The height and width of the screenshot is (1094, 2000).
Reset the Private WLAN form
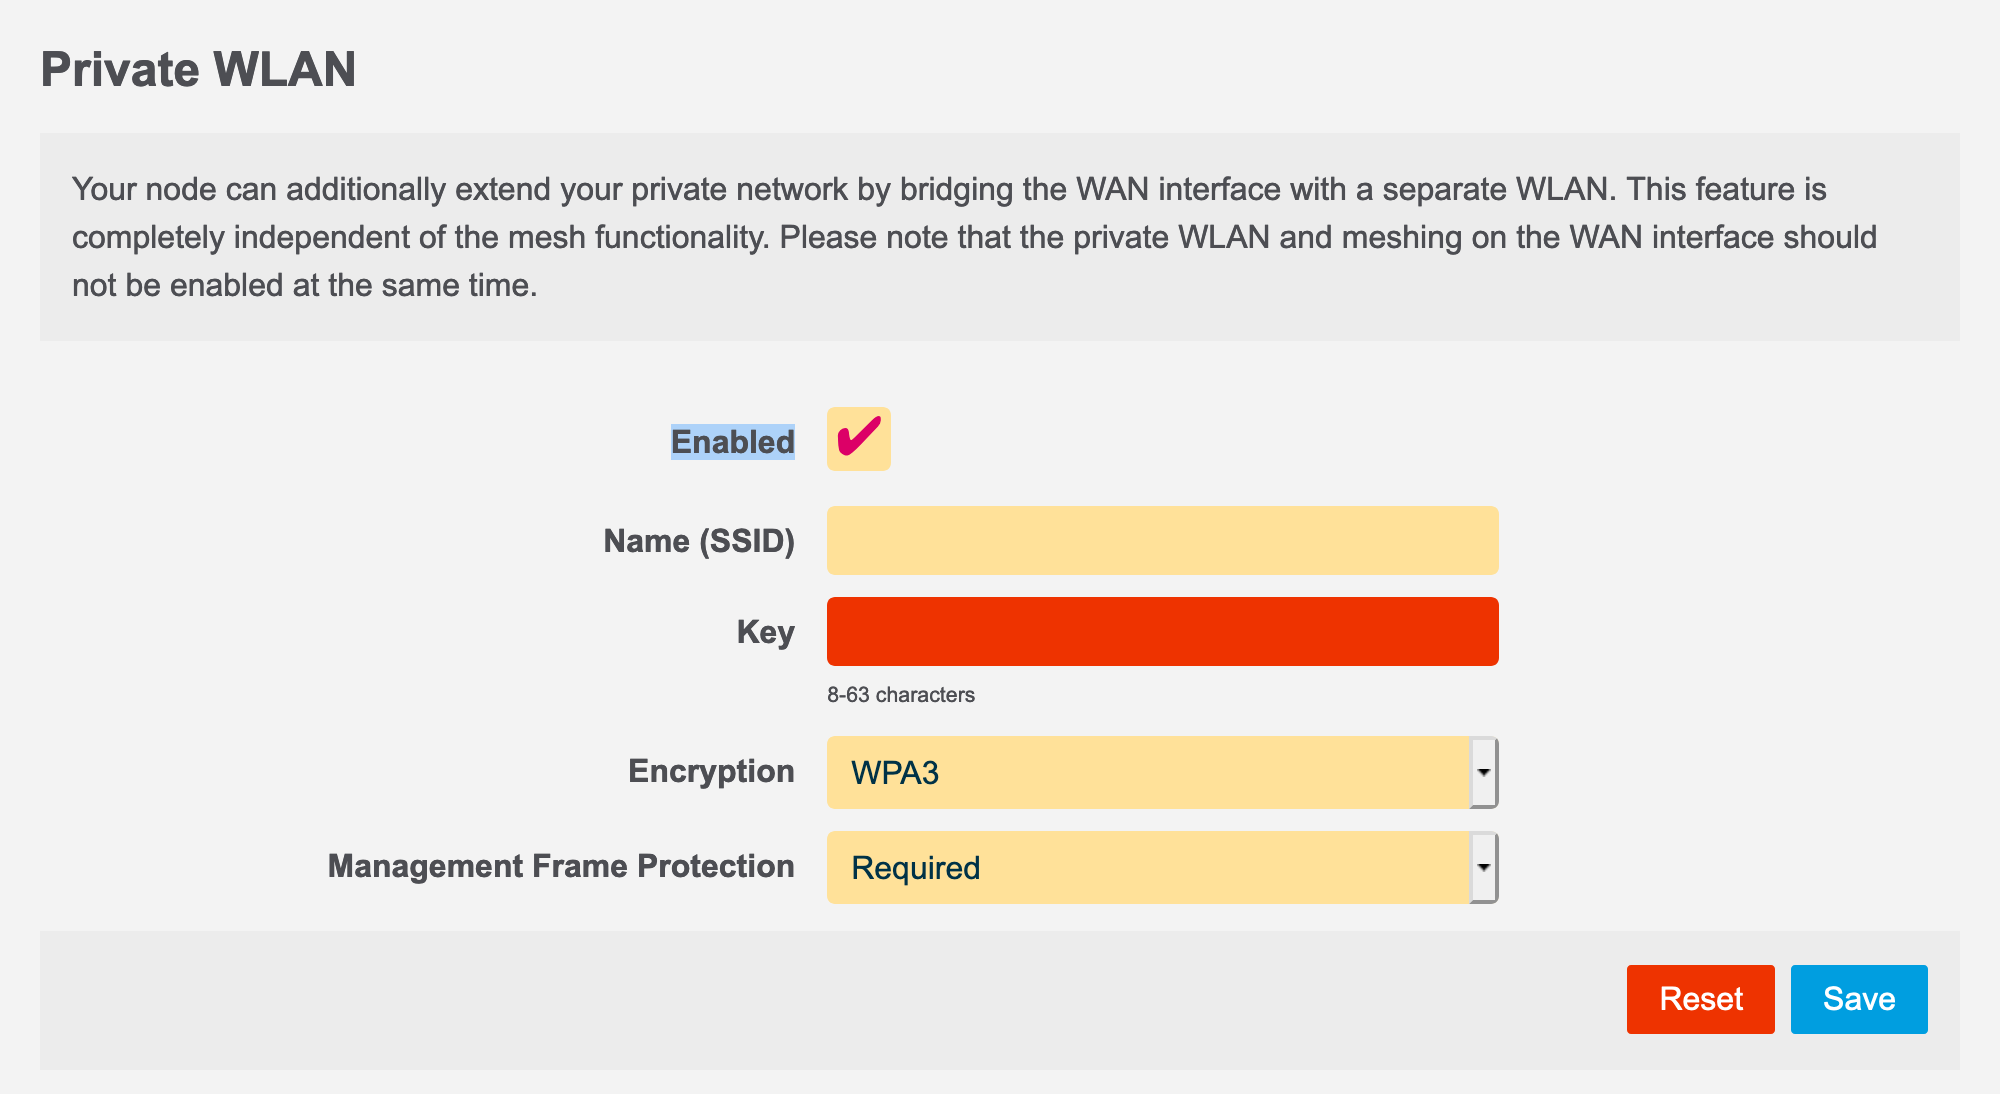(x=1700, y=998)
